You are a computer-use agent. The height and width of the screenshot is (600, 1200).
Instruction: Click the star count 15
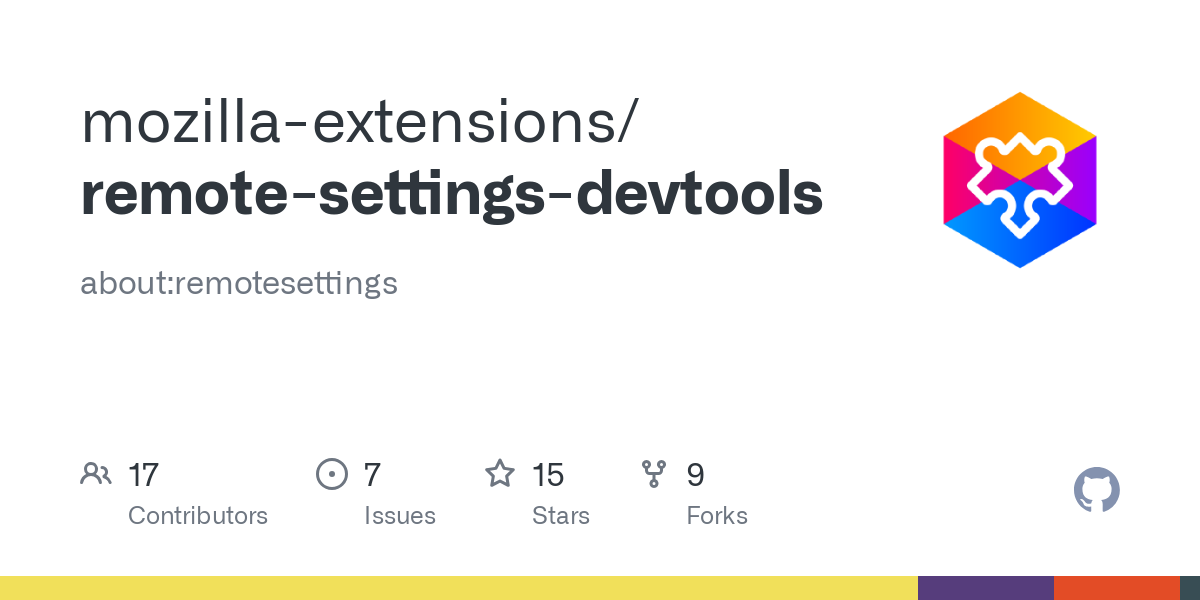click(x=548, y=474)
